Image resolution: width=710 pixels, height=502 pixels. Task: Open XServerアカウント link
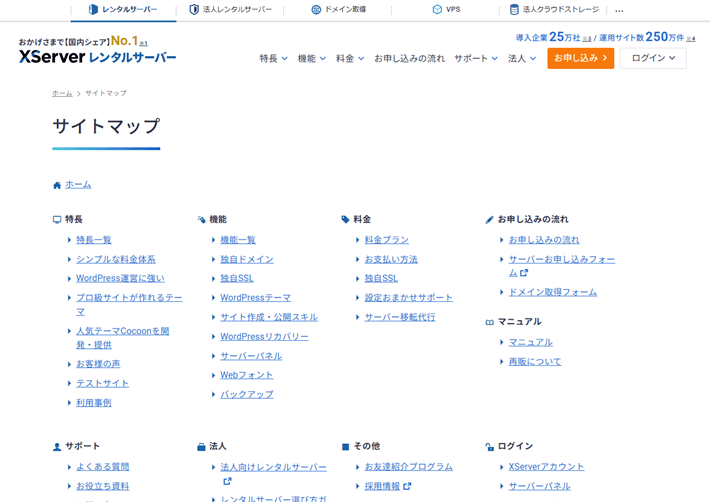point(547,467)
